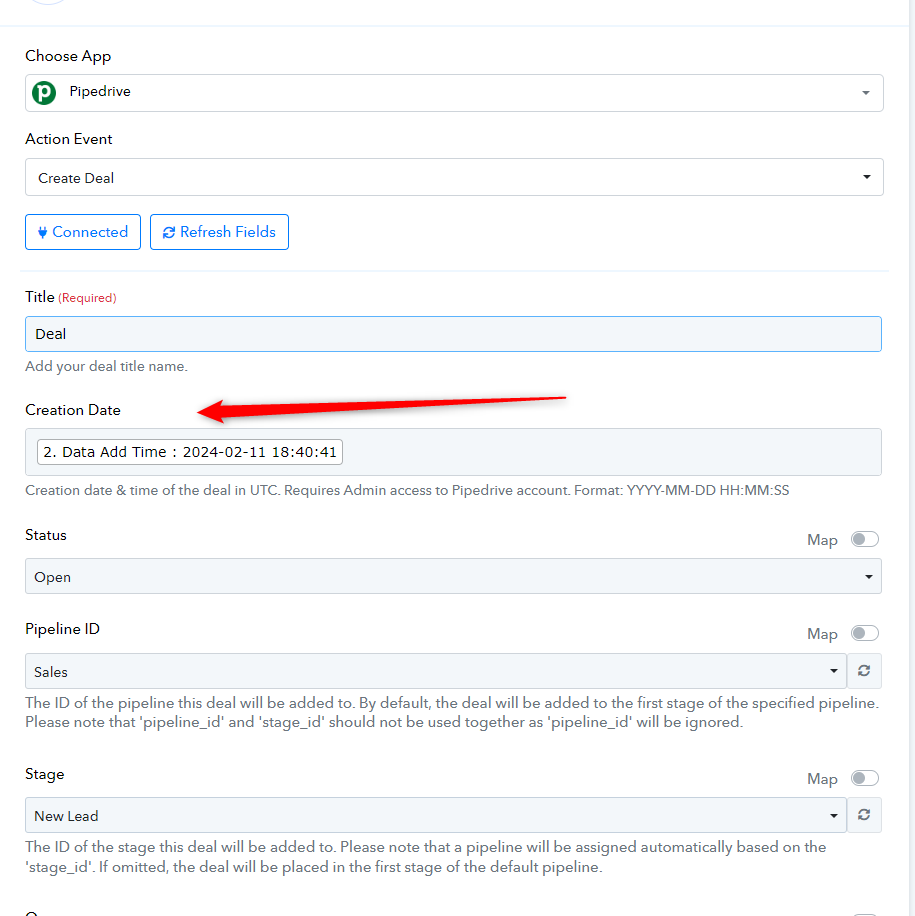Click the Pipedrive logo icon
Viewport: 915px width, 916px height.
coord(44,93)
